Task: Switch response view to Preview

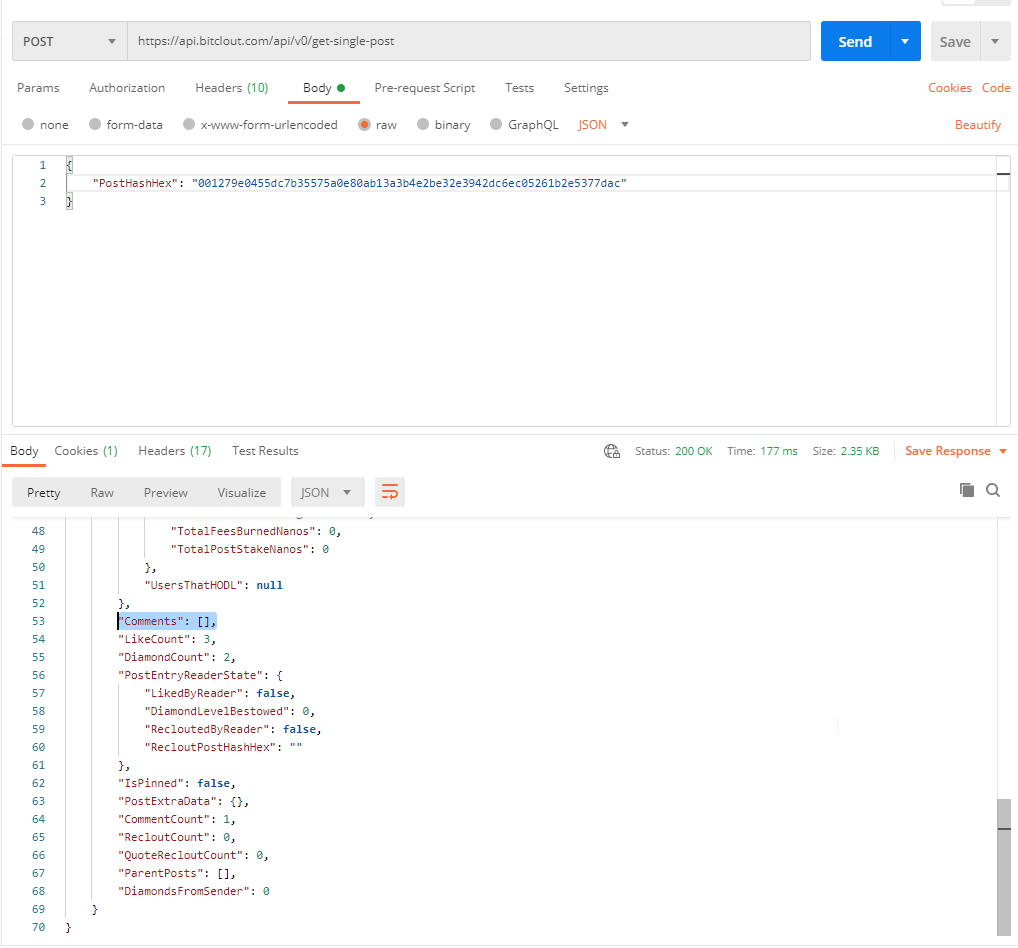Action: coord(165,492)
